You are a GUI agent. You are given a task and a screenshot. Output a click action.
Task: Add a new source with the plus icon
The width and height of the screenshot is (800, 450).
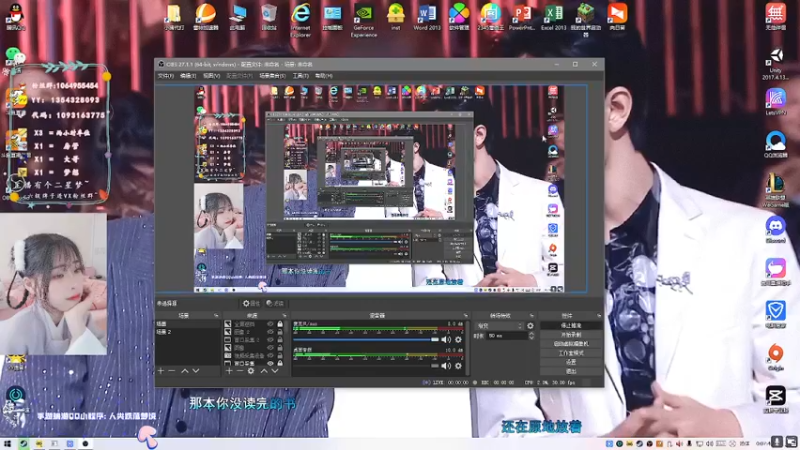pos(229,371)
